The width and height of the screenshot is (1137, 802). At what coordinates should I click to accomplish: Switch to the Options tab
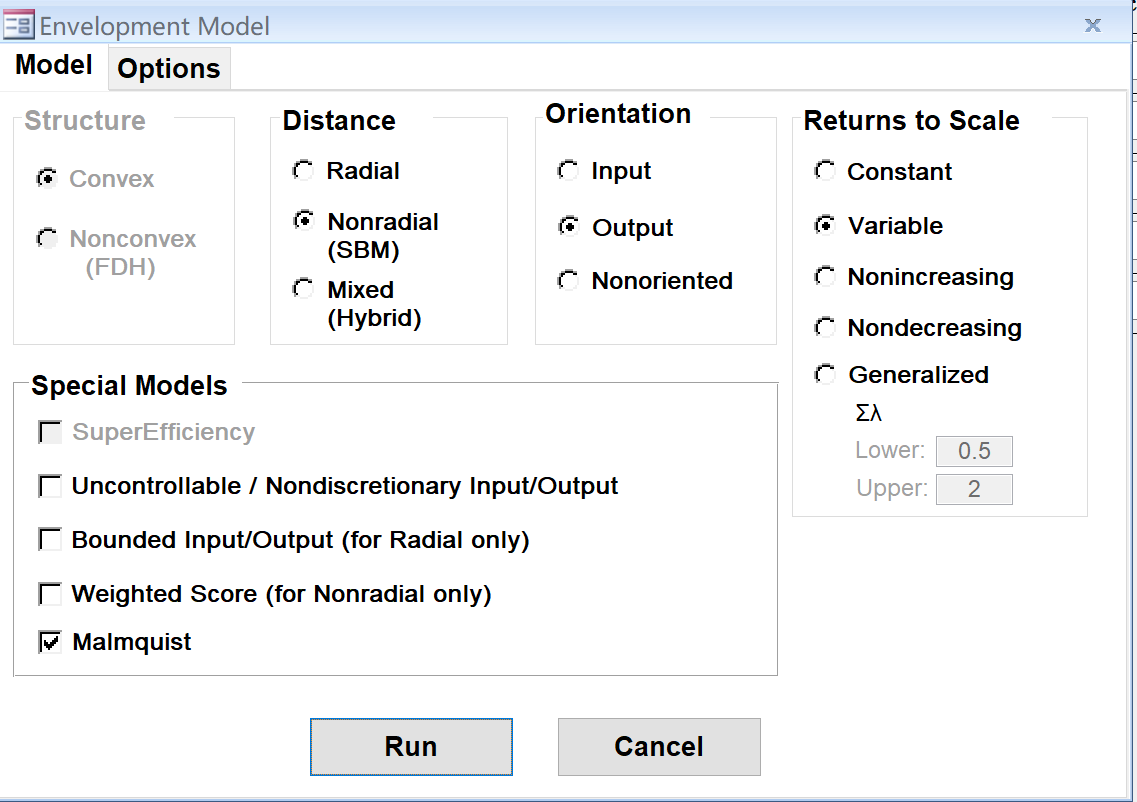point(169,69)
